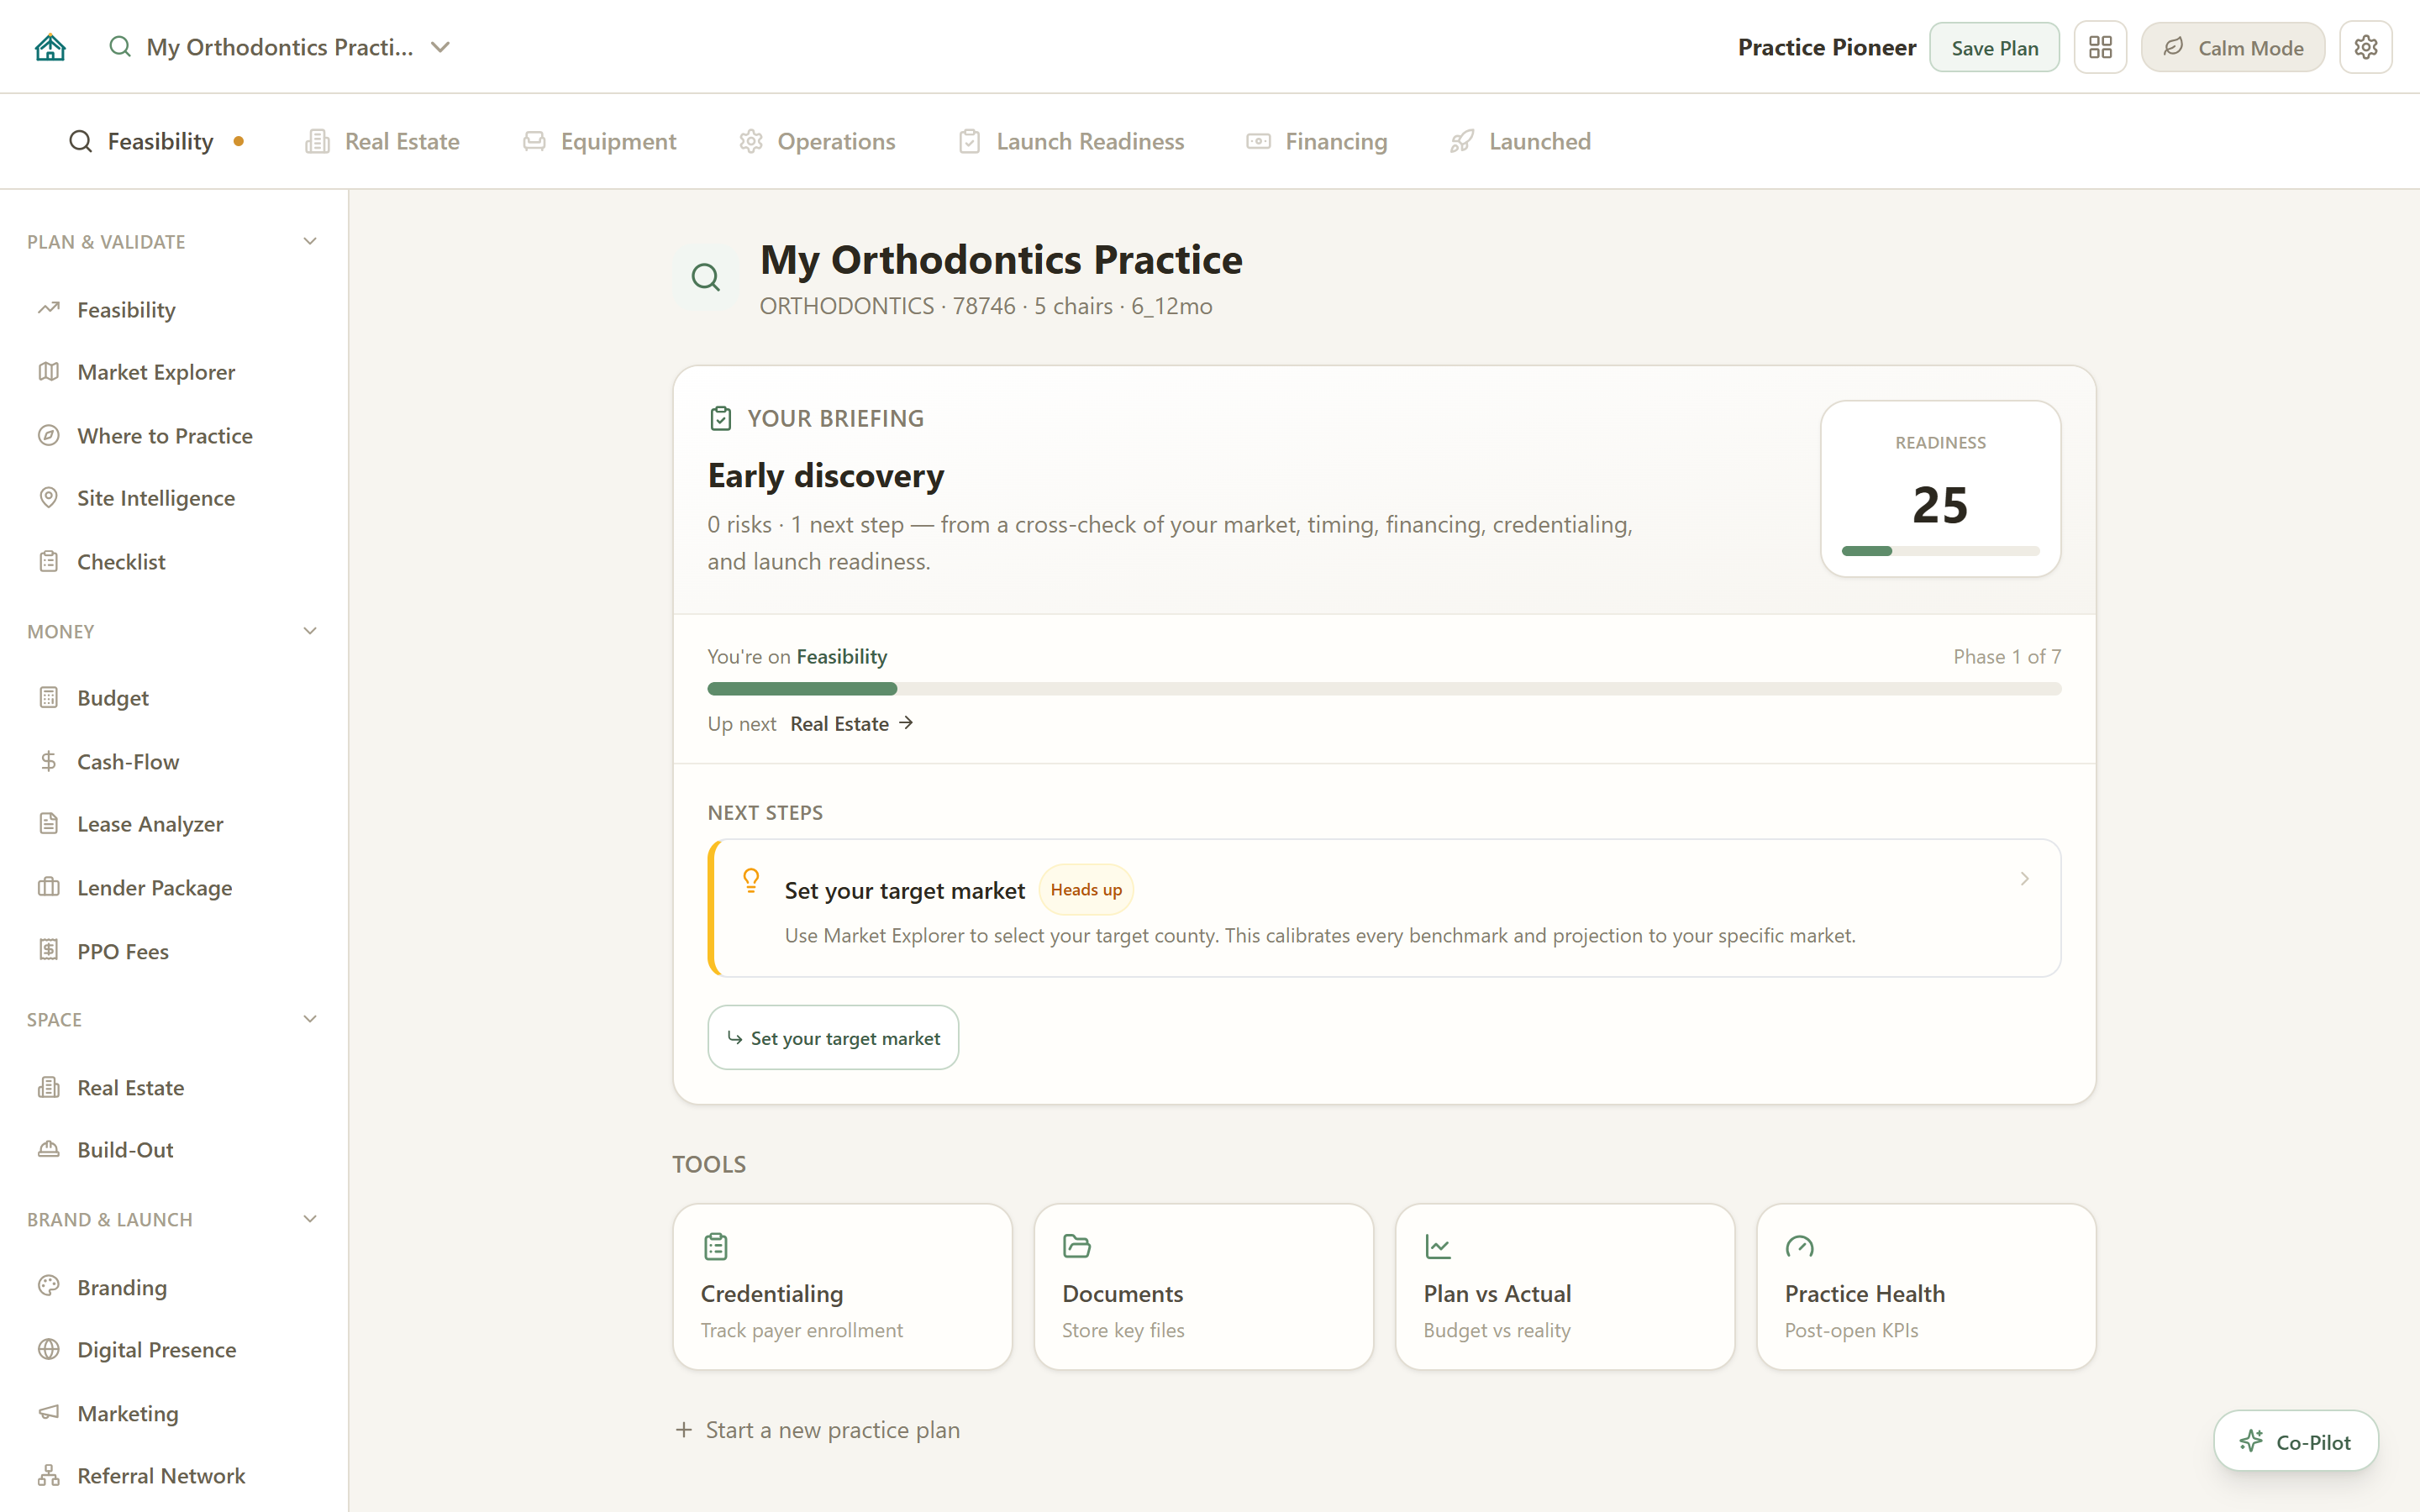Collapse the Brand & Launch section
This screenshot has height=1512, width=2420.
click(x=310, y=1219)
